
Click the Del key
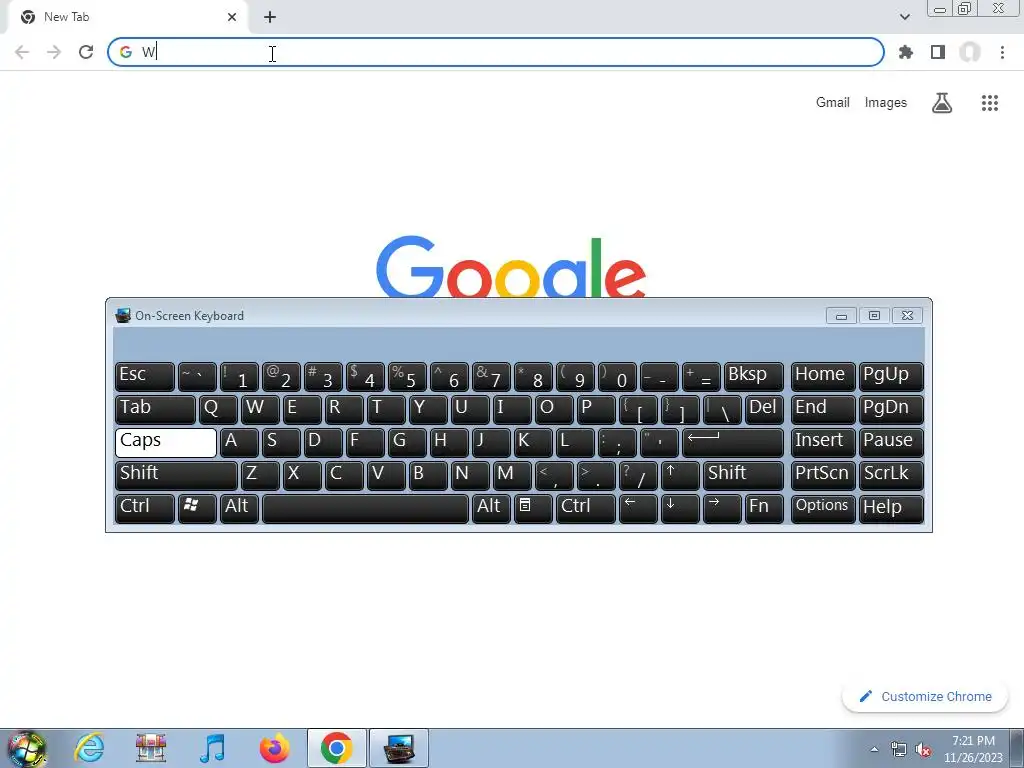tap(764, 409)
